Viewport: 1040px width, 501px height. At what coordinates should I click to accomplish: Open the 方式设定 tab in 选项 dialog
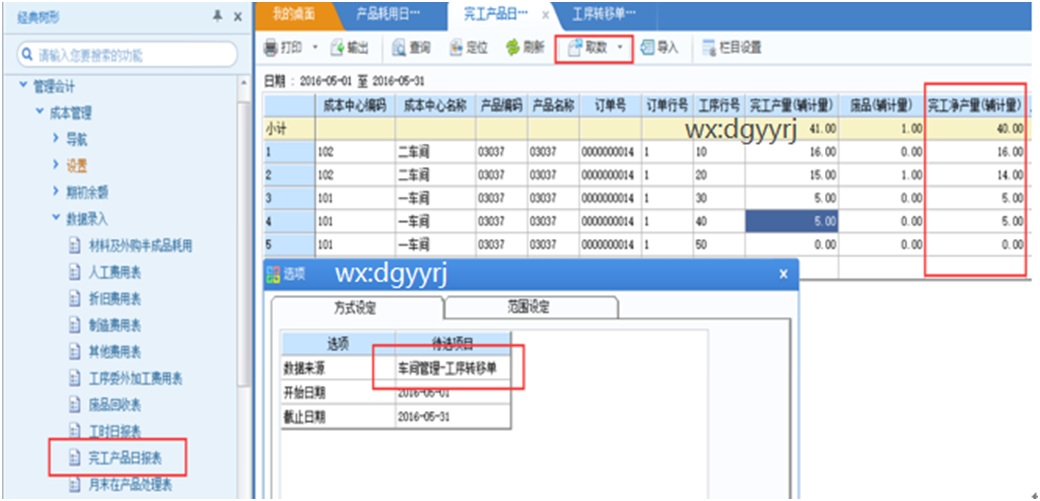point(355,308)
